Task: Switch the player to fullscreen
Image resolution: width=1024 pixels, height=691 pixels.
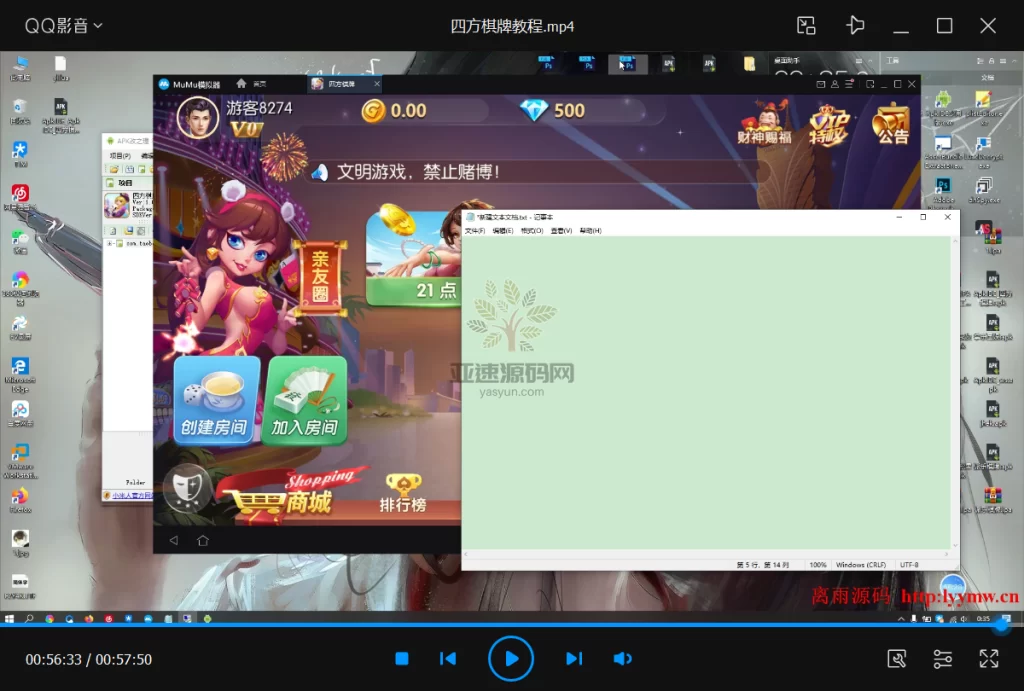Action: pos(989,658)
